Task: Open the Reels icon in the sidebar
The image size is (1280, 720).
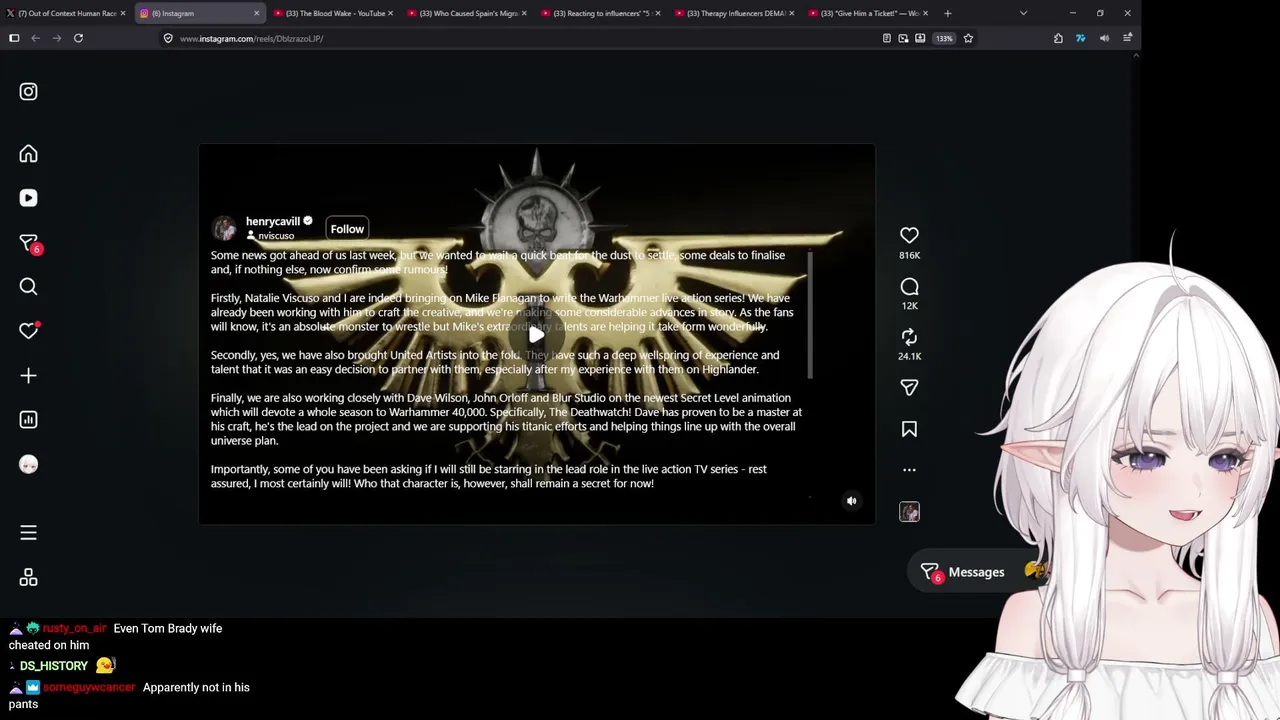Action: (28, 198)
